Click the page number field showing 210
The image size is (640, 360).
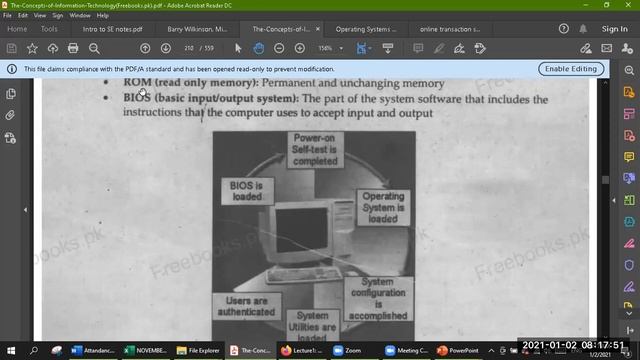(189, 48)
